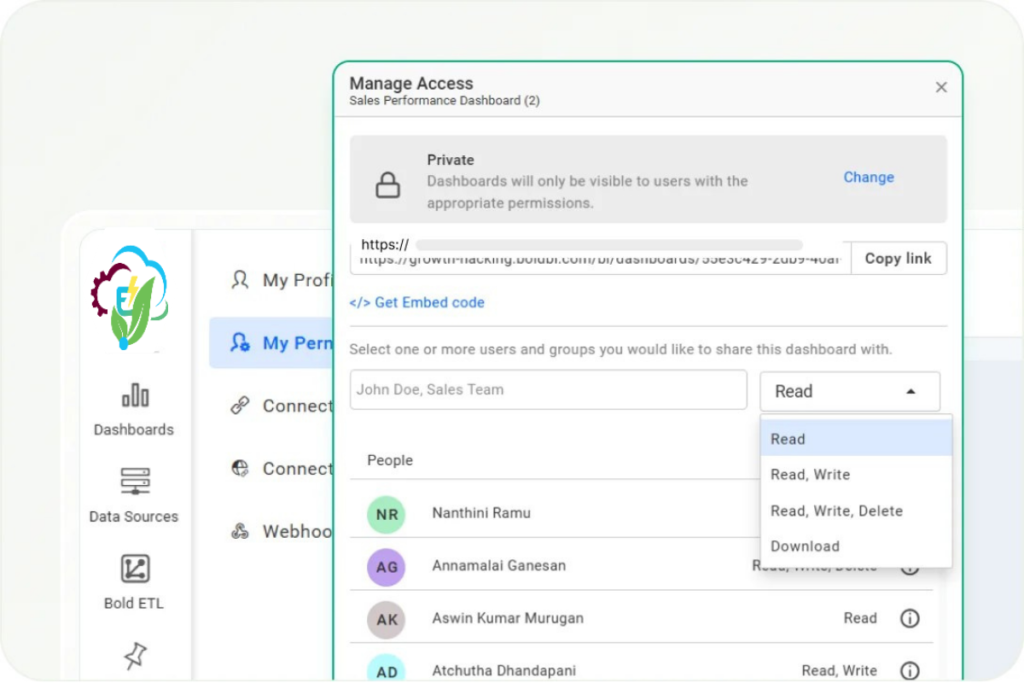Click the Copy link button

click(x=898, y=258)
